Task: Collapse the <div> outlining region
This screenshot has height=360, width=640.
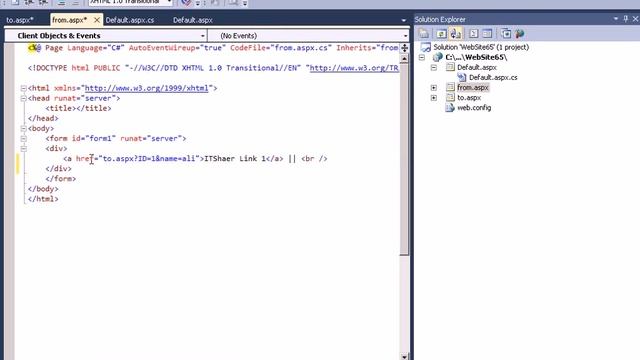Action: (x=24, y=149)
